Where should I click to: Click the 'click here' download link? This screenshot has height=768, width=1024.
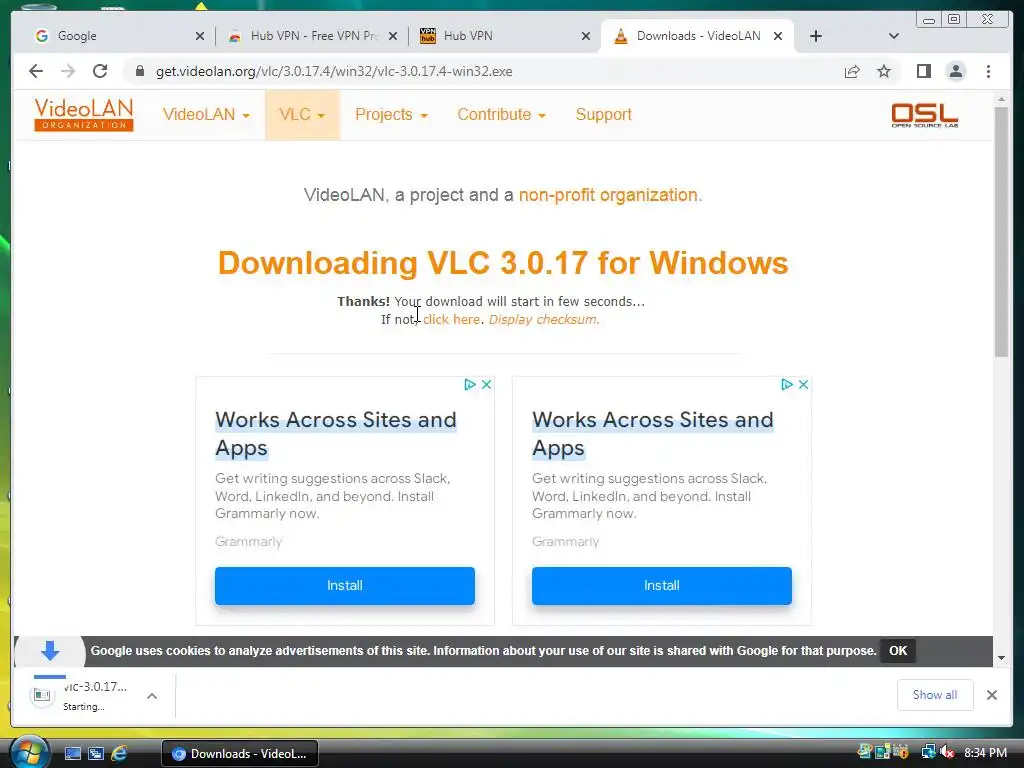[x=451, y=319]
